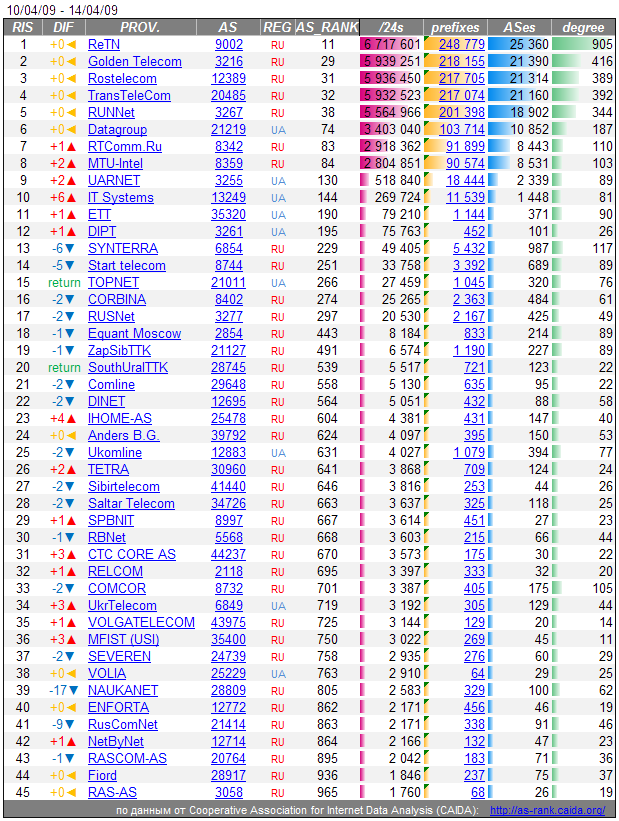Select the orange no-change arrow for ReTN
619x821 pixels.
coord(71,45)
